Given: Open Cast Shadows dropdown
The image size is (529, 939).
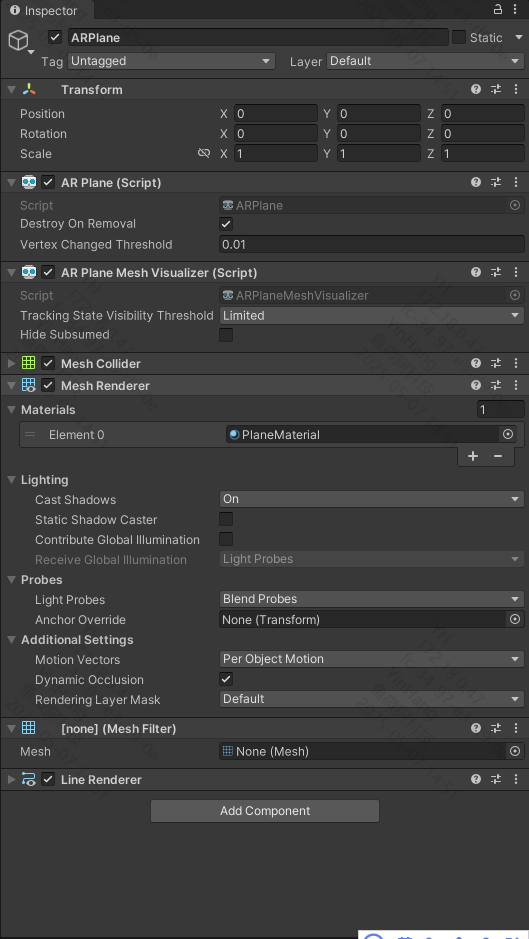Looking at the screenshot, I should click(x=371, y=499).
